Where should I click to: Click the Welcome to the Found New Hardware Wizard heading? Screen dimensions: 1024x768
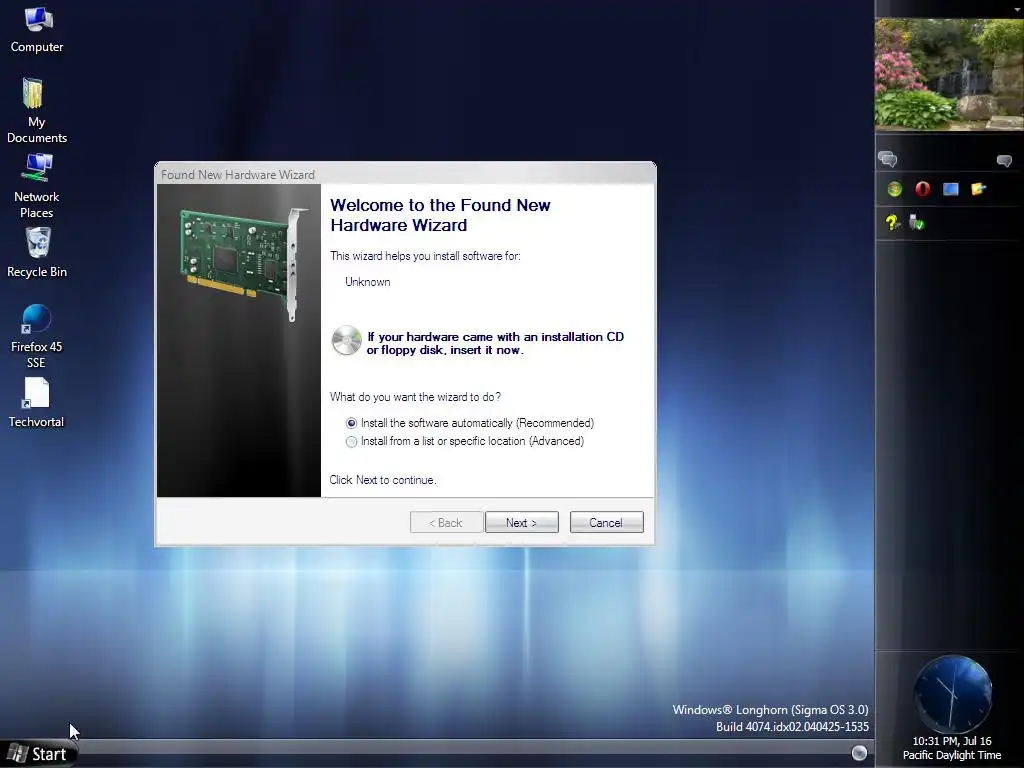[440, 215]
